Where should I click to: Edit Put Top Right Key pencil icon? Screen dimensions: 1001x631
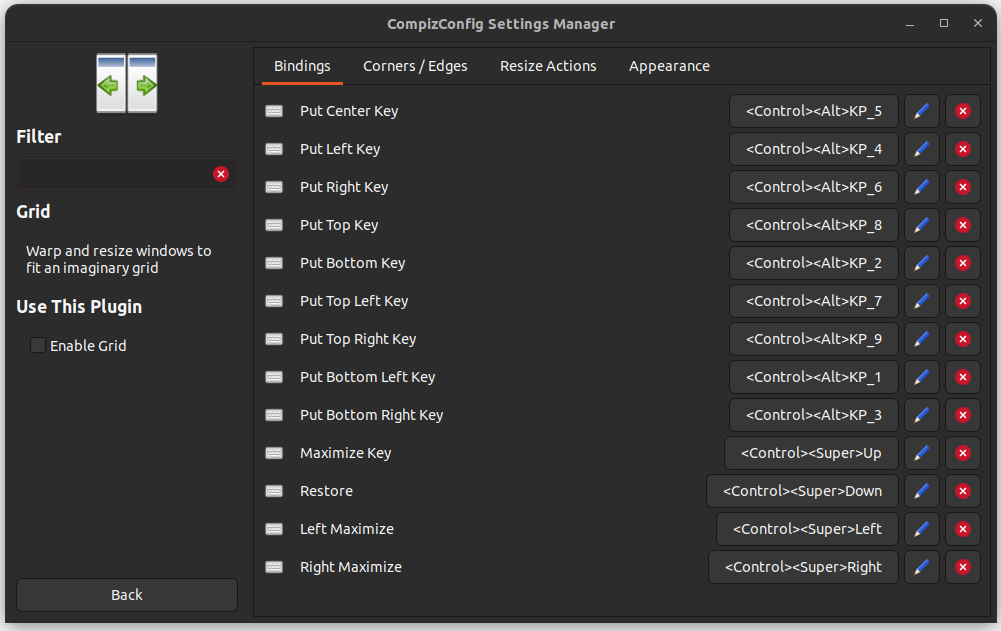(922, 339)
